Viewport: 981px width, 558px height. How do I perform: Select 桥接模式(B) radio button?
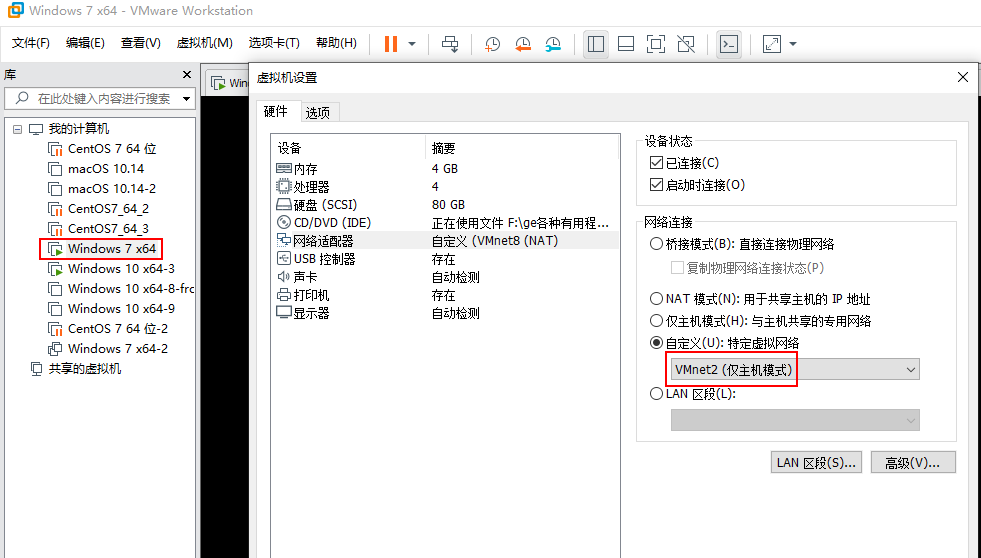[x=656, y=244]
